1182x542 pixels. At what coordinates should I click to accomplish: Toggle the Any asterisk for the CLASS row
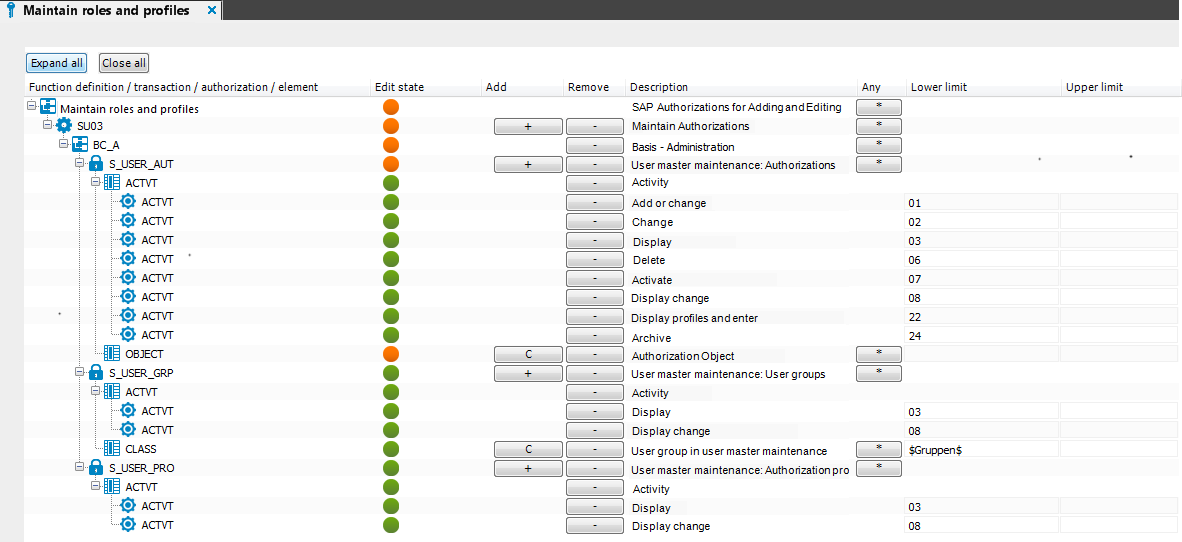point(879,449)
